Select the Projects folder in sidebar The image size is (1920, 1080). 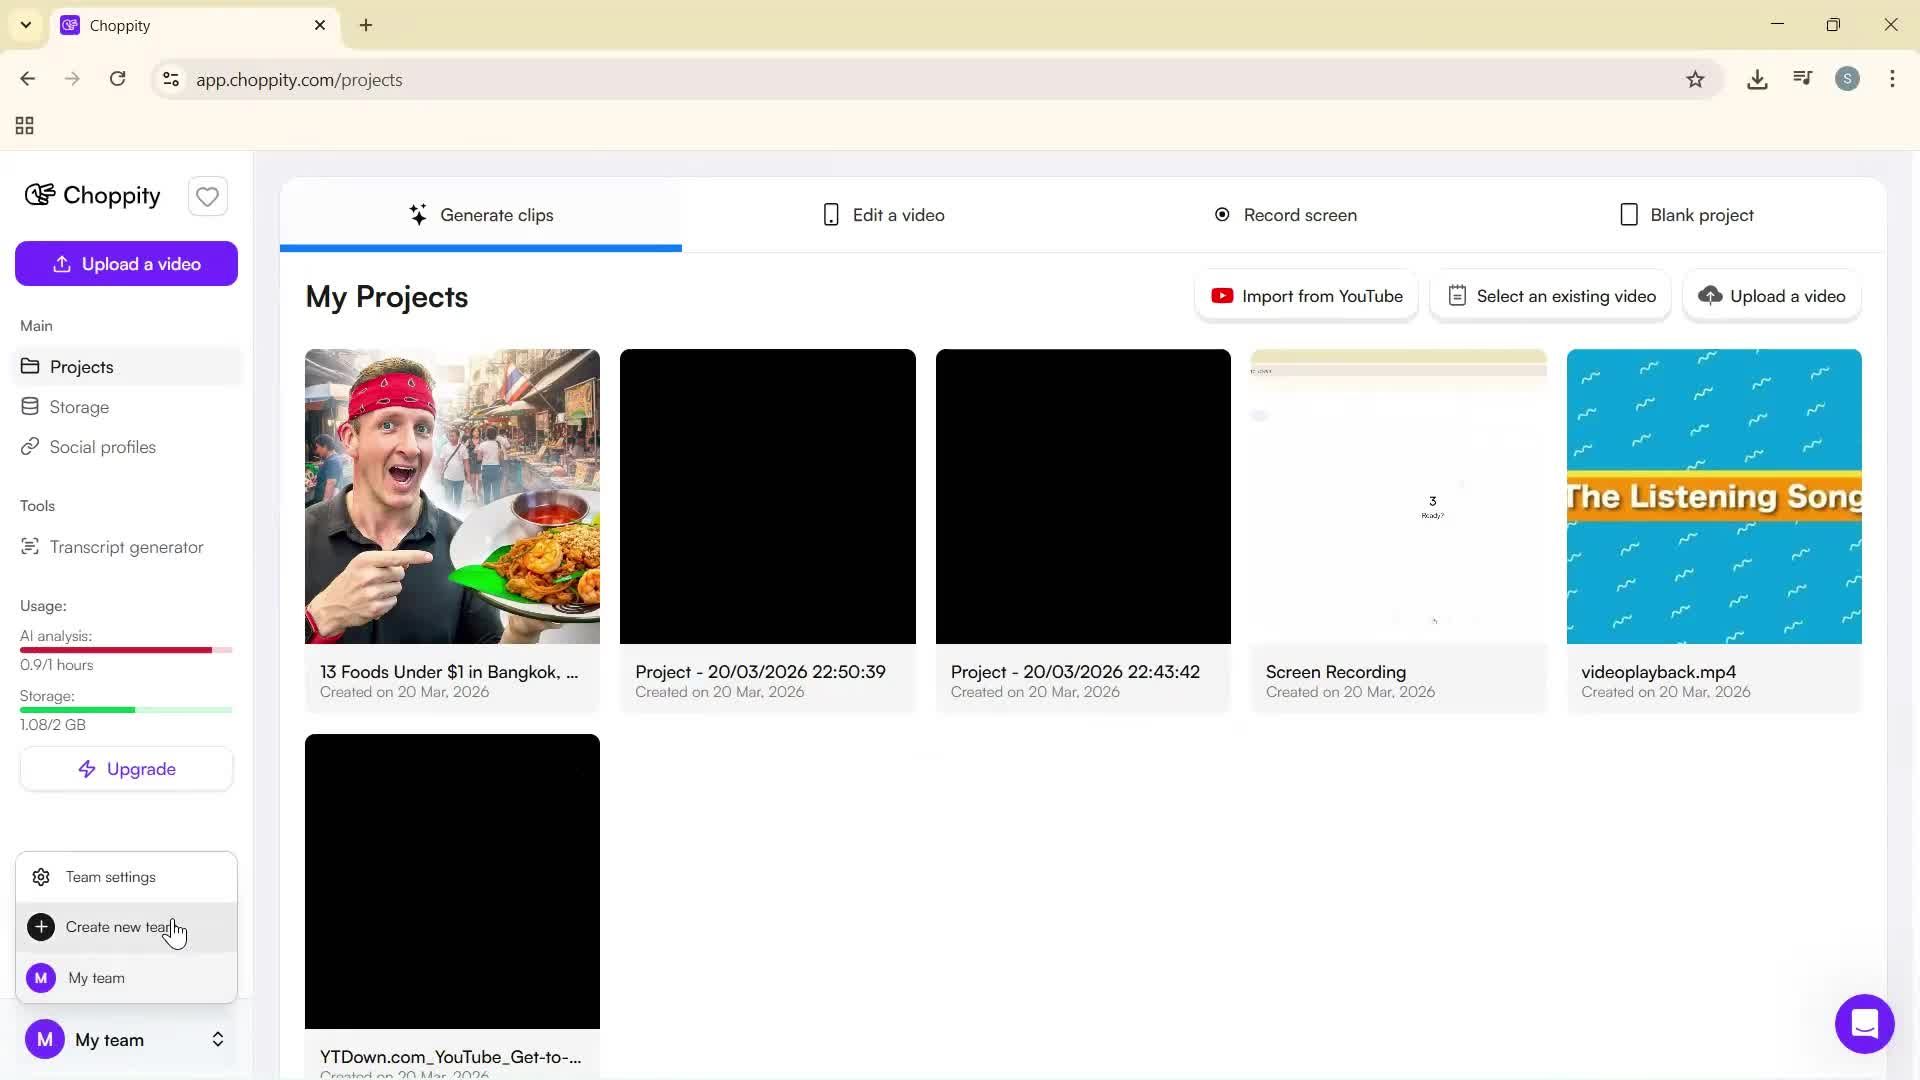click(81, 366)
